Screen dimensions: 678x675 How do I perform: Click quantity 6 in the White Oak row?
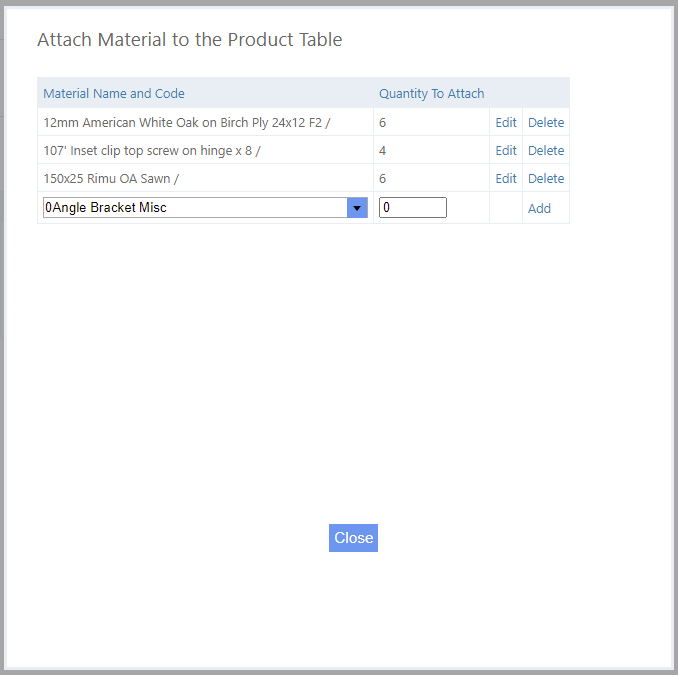point(383,122)
